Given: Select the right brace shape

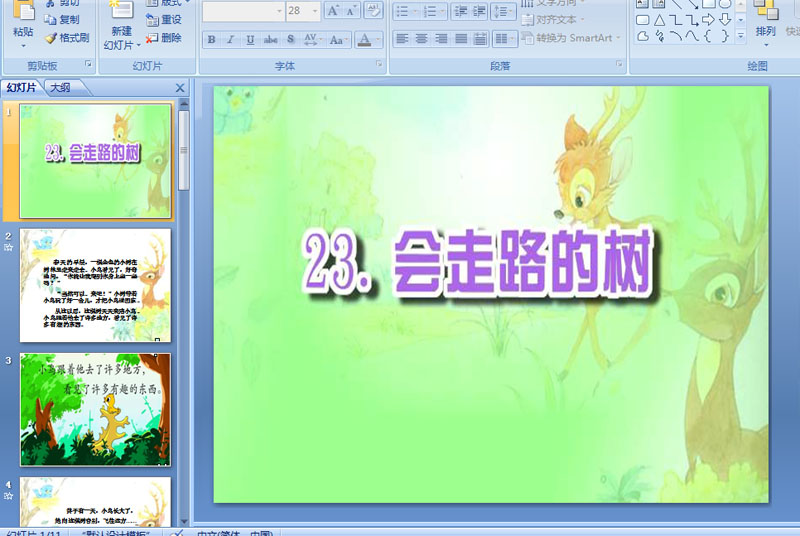Looking at the screenshot, I should click(725, 36).
